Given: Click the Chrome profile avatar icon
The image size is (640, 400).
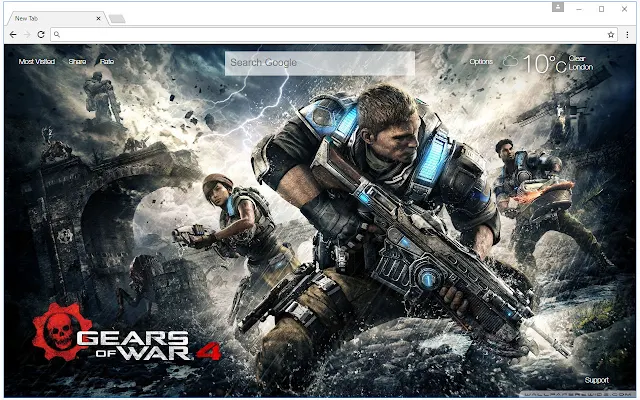Looking at the screenshot, I should click(558, 7).
